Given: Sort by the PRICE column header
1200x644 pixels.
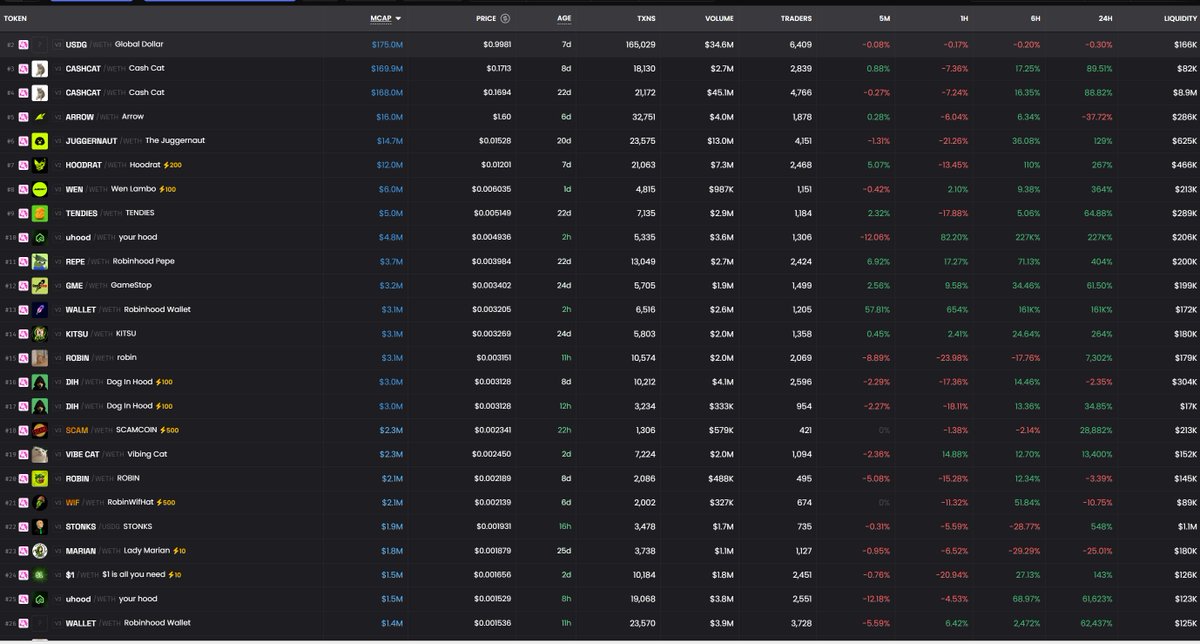Looking at the screenshot, I should [486, 18].
